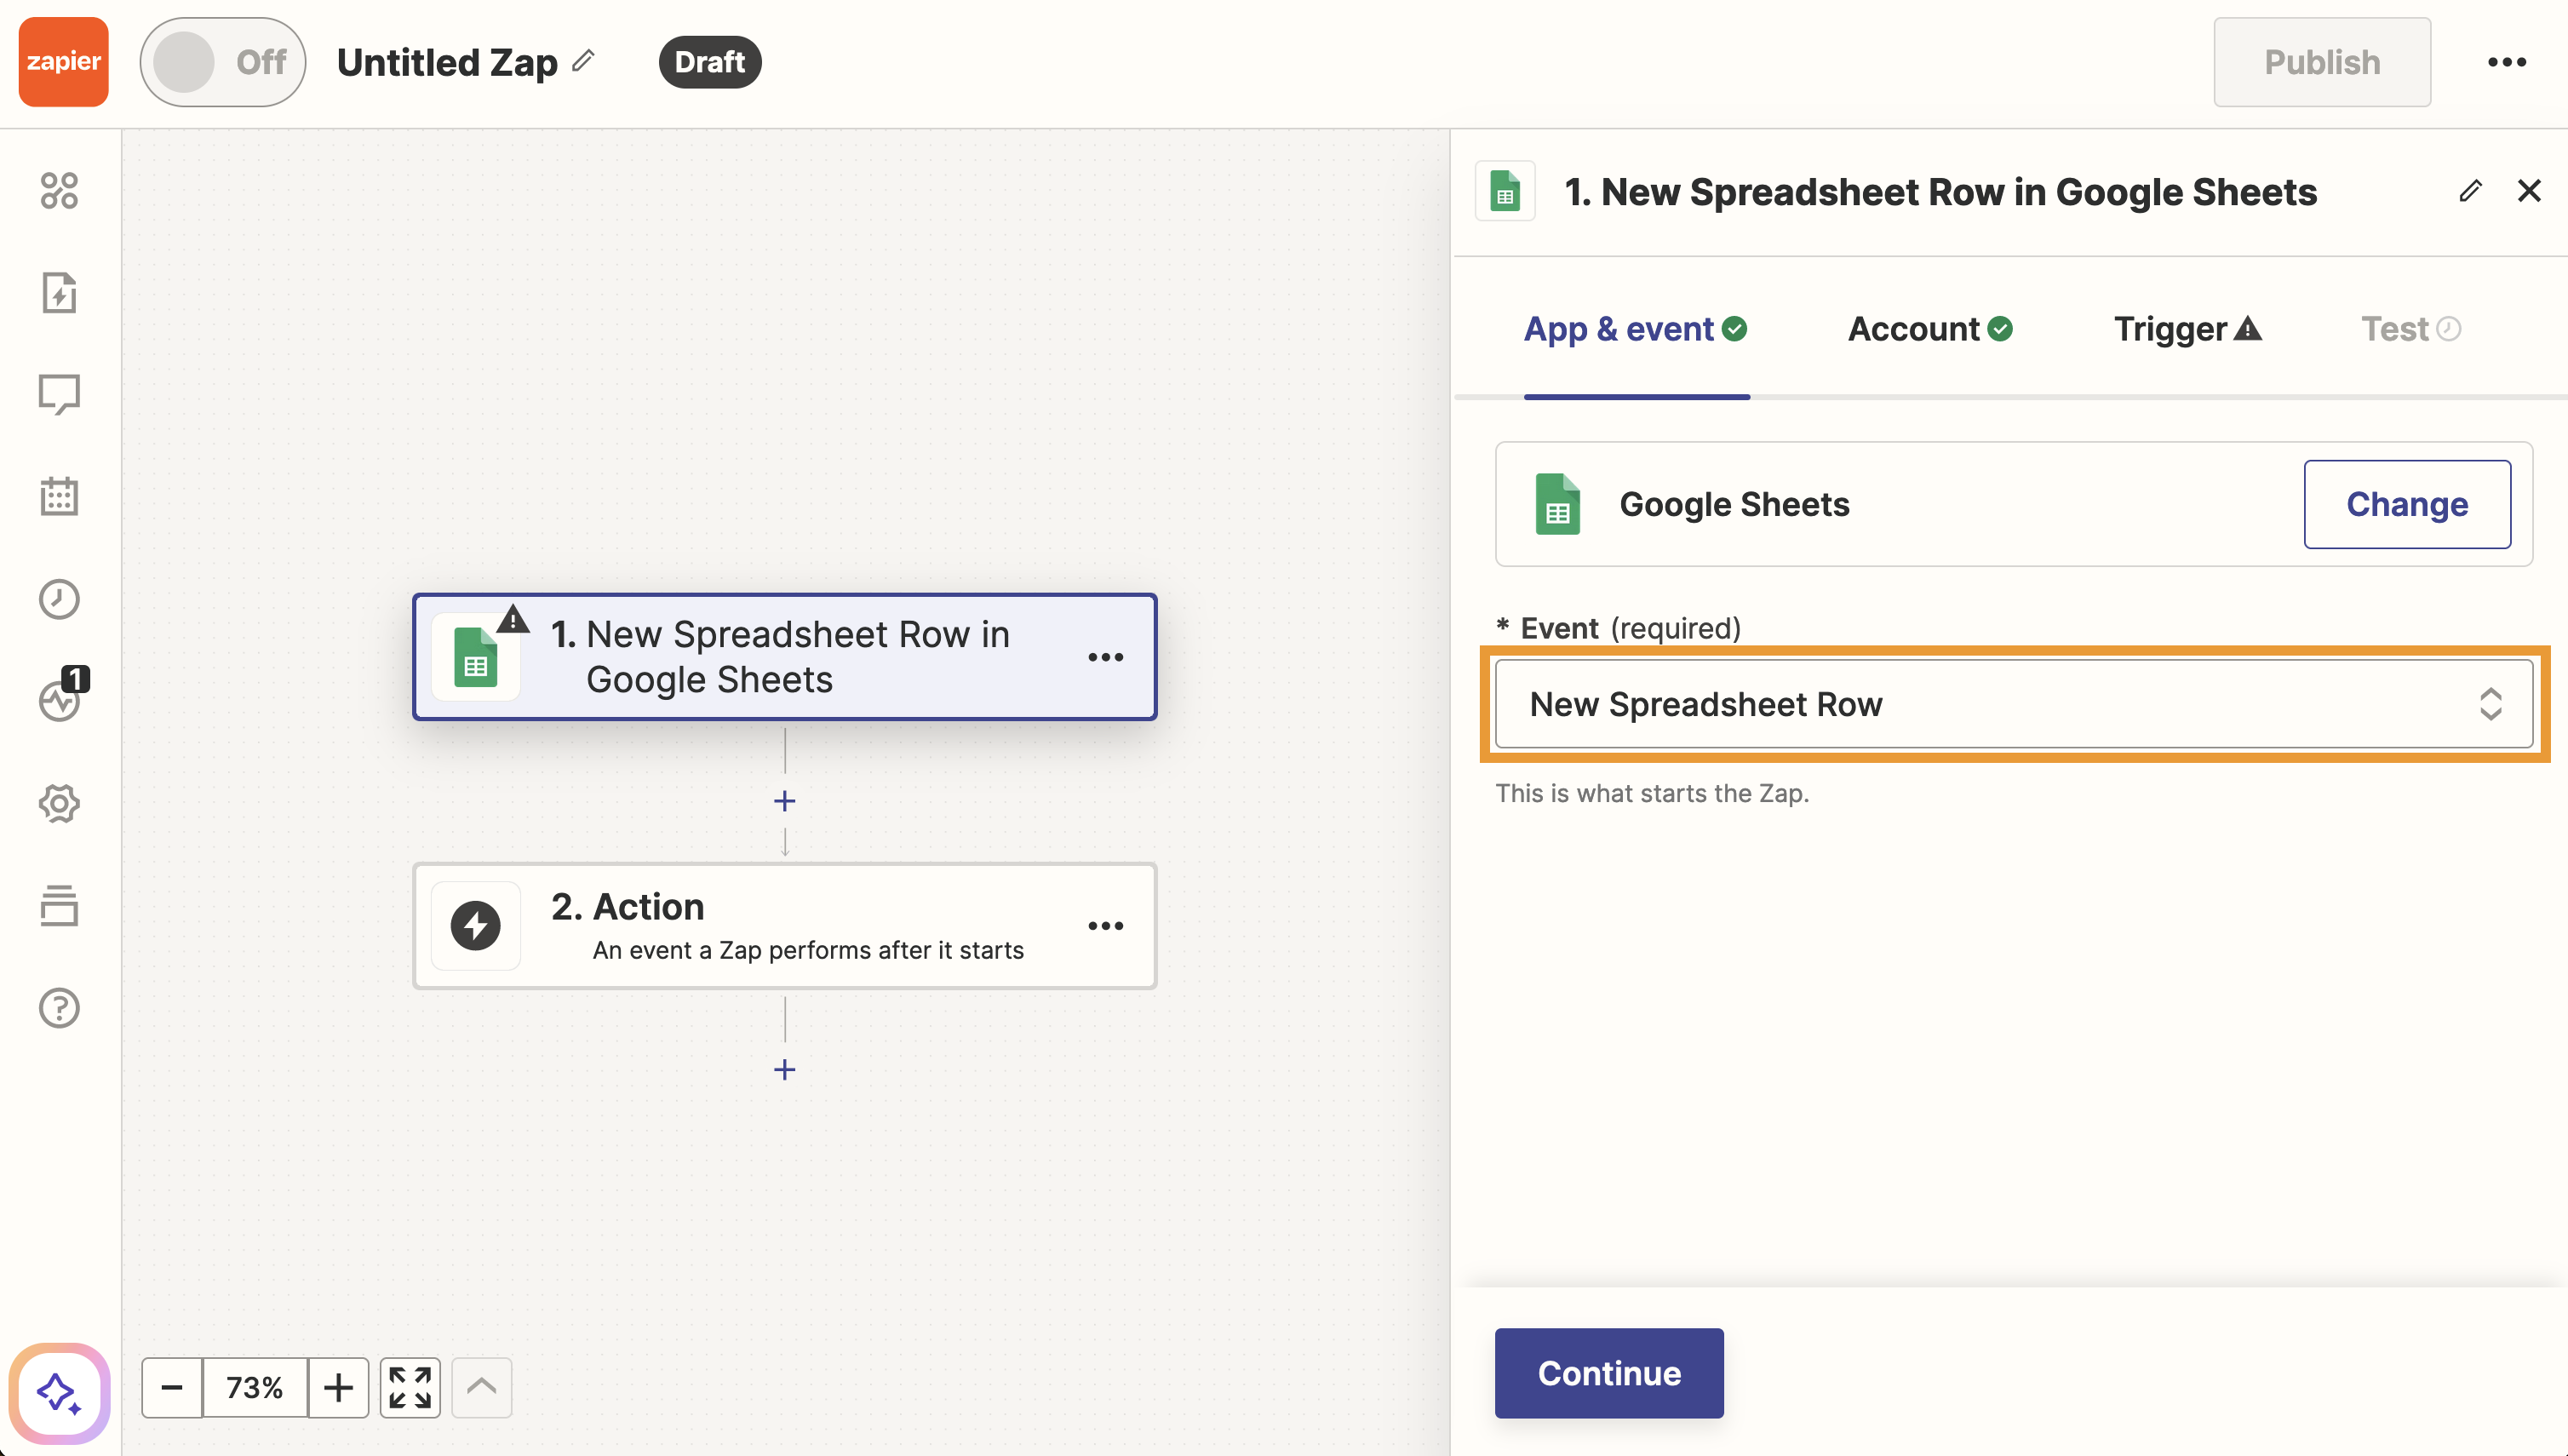Click the Continue button
The height and width of the screenshot is (1456, 2568).
point(1609,1373)
